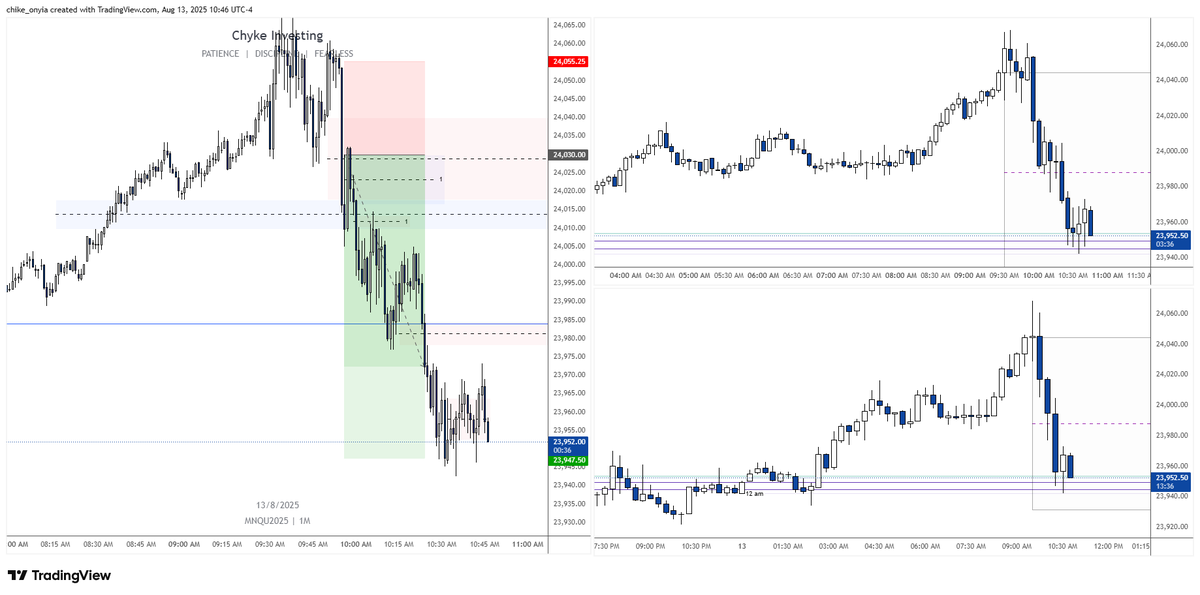Click the 24,020.00 label in the top right chart
The width and height of the screenshot is (1200, 595).
pos(1171,116)
